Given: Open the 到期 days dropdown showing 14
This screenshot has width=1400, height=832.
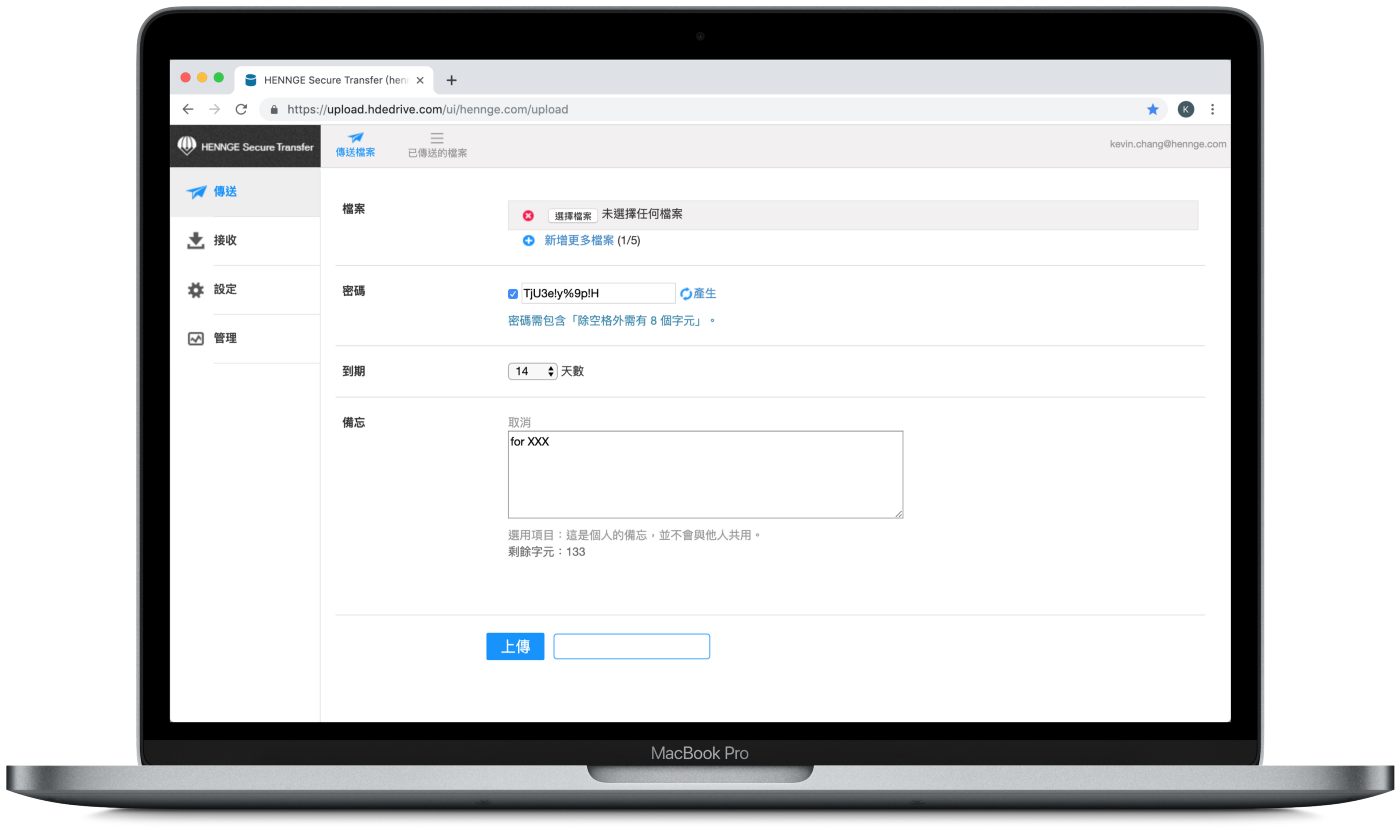Looking at the screenshot, I should point(533,371).
